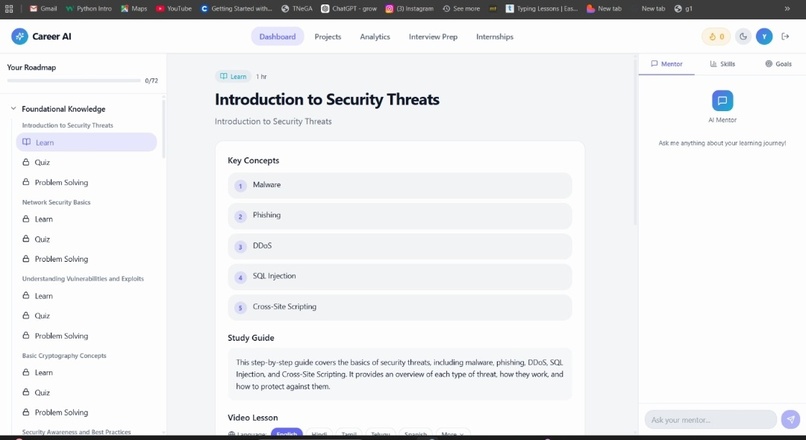Click the Study Guide paragraph text
Viewport: 806px width, 440px height.
click(399, 374)
